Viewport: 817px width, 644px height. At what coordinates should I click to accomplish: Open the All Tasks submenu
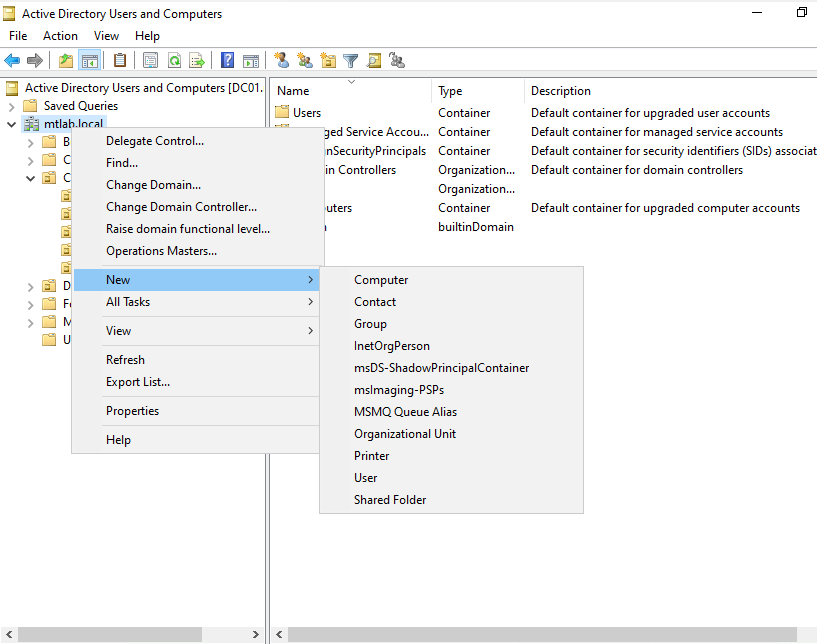(196, 302)
